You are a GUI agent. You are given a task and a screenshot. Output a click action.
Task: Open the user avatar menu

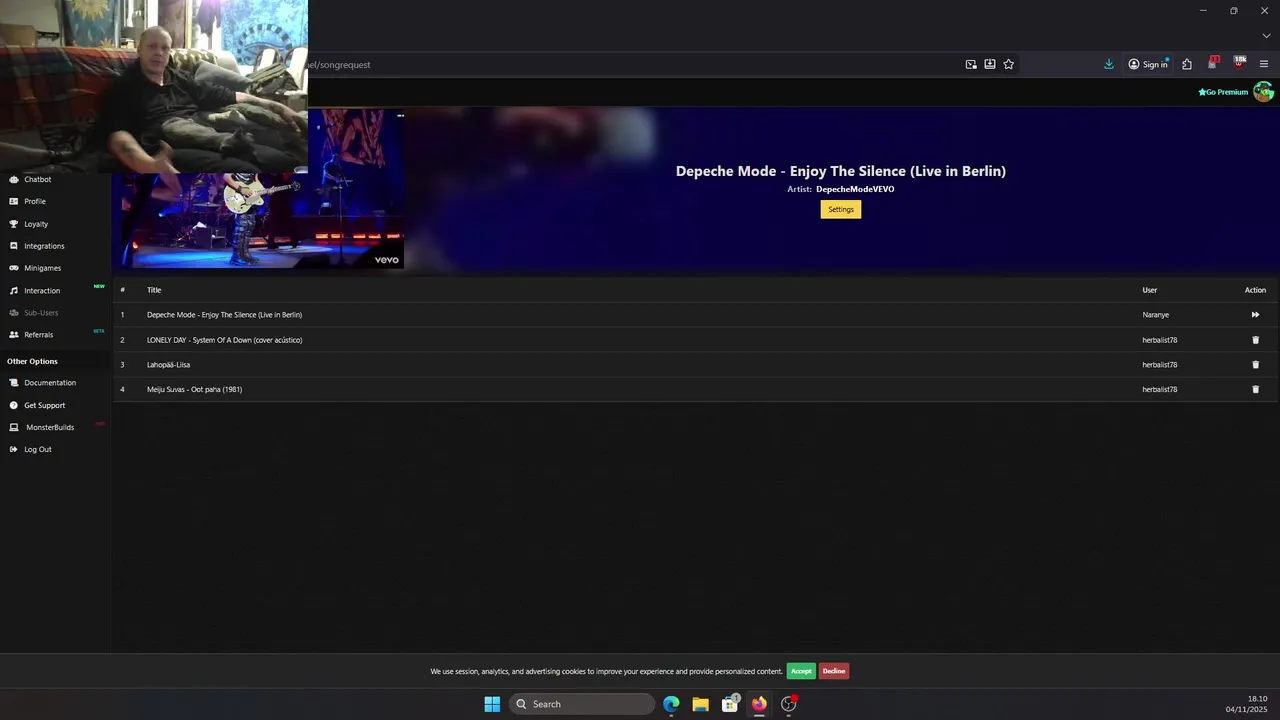coord(1264,92)
